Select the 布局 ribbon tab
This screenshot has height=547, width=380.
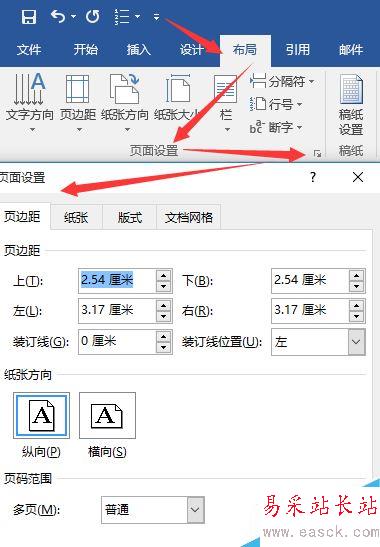245,50
